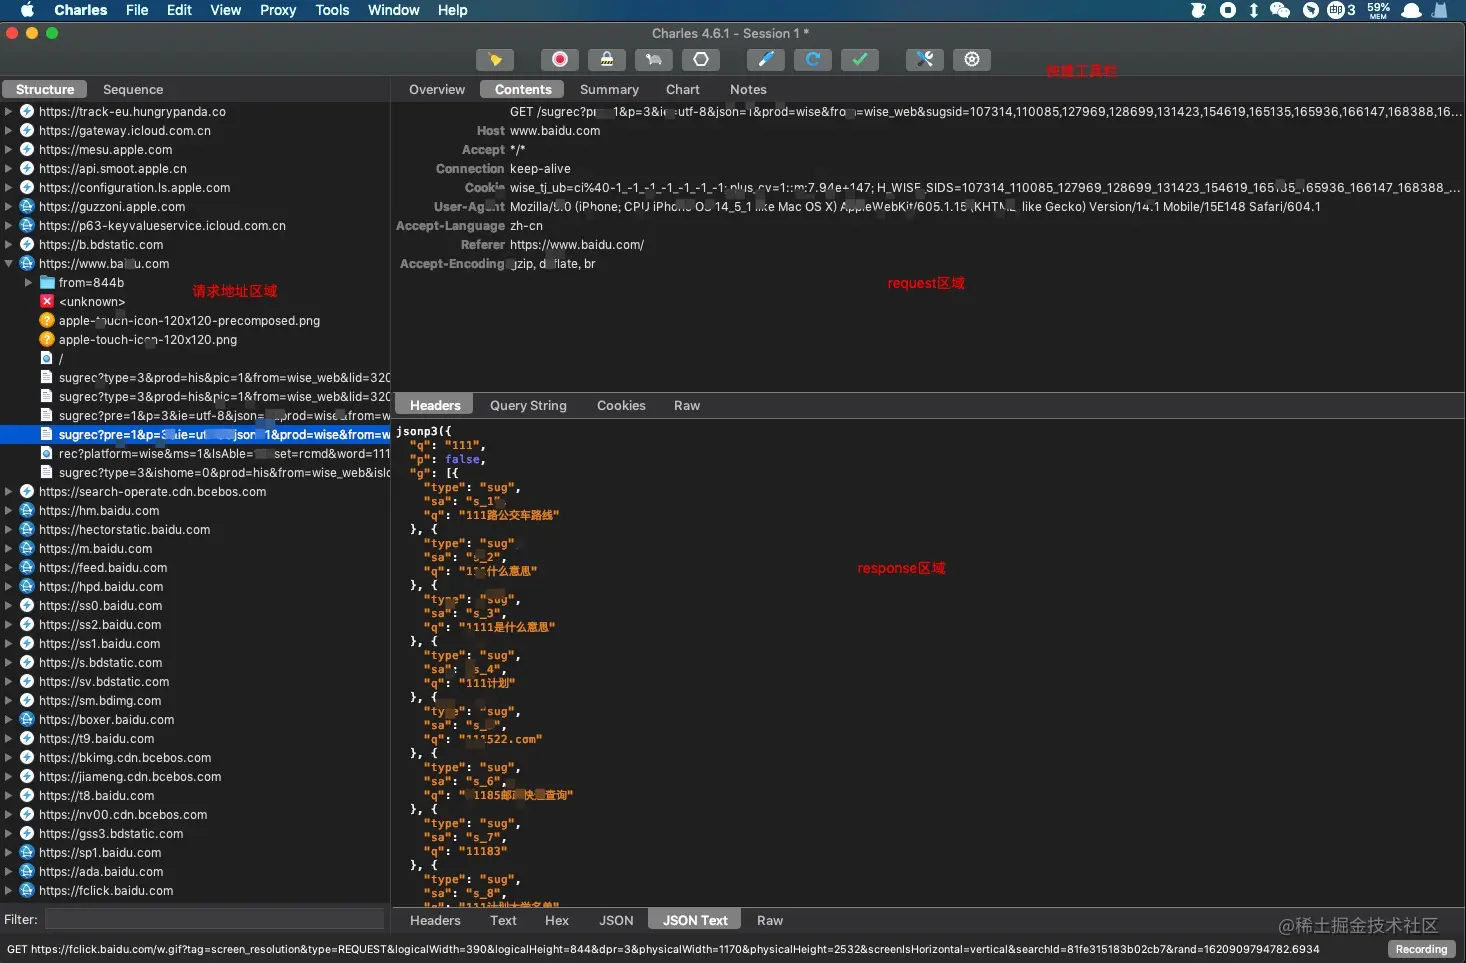Click the globe icon of https://hm.baidu.com
1466x963 pixels.
click(x=27, y=510)
